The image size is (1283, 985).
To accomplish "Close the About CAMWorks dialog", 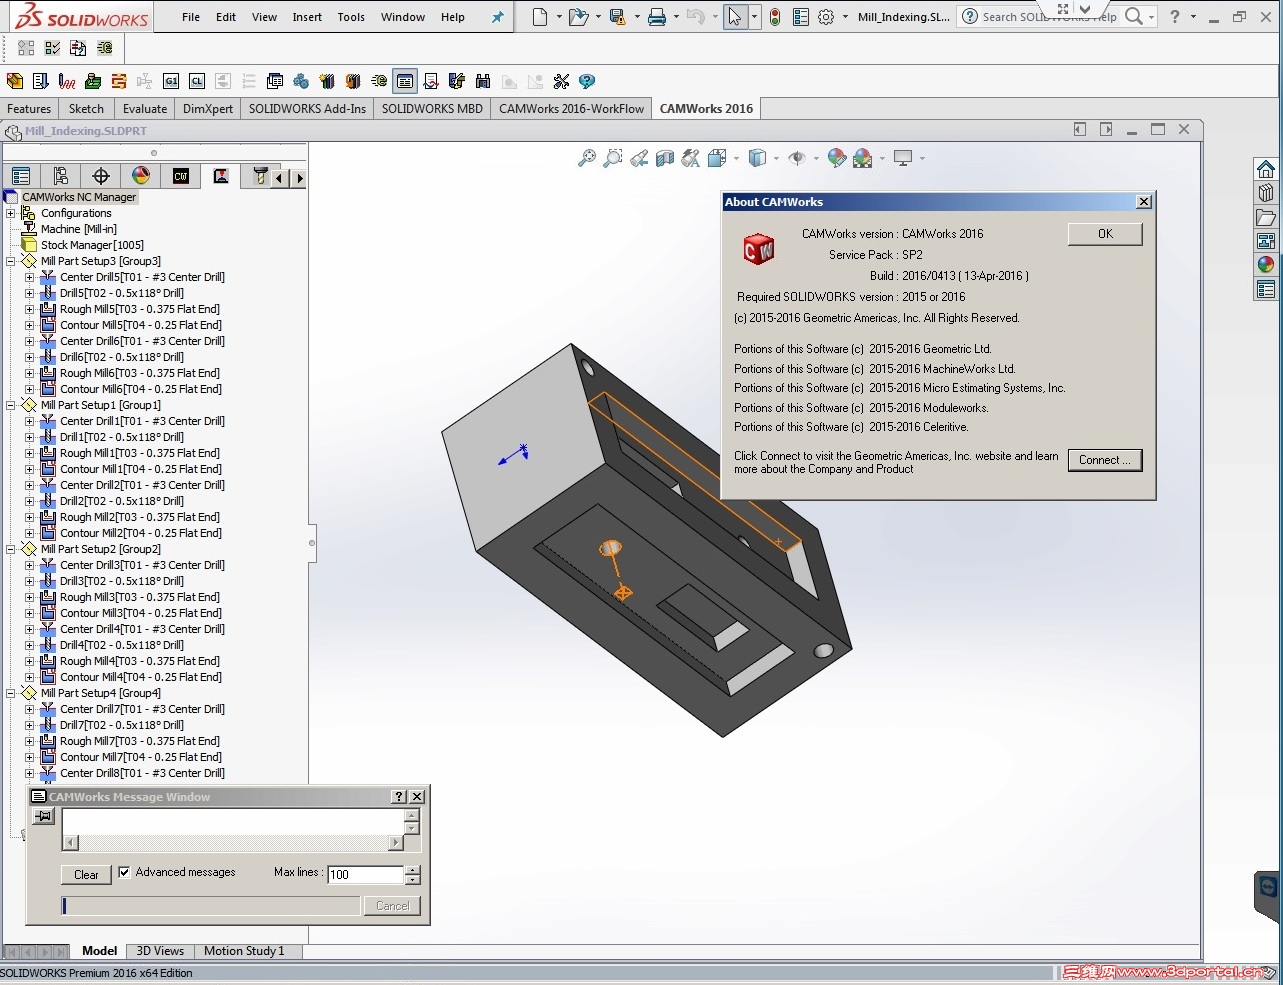I will click(x=1144, y=202).
